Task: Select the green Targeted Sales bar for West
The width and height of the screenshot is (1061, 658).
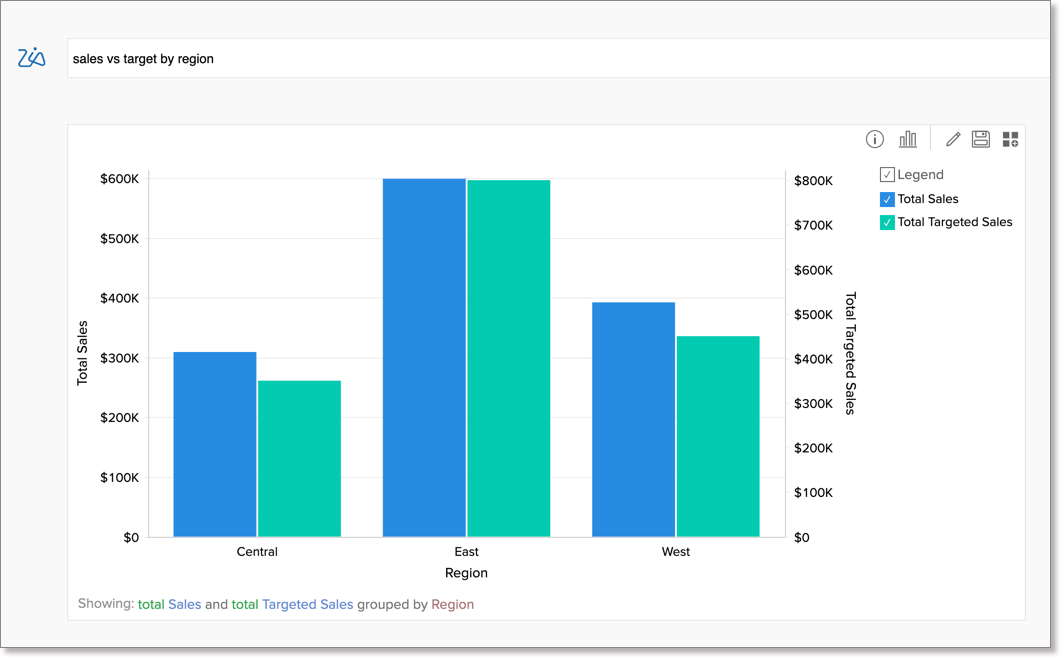Action: (718, 436)
